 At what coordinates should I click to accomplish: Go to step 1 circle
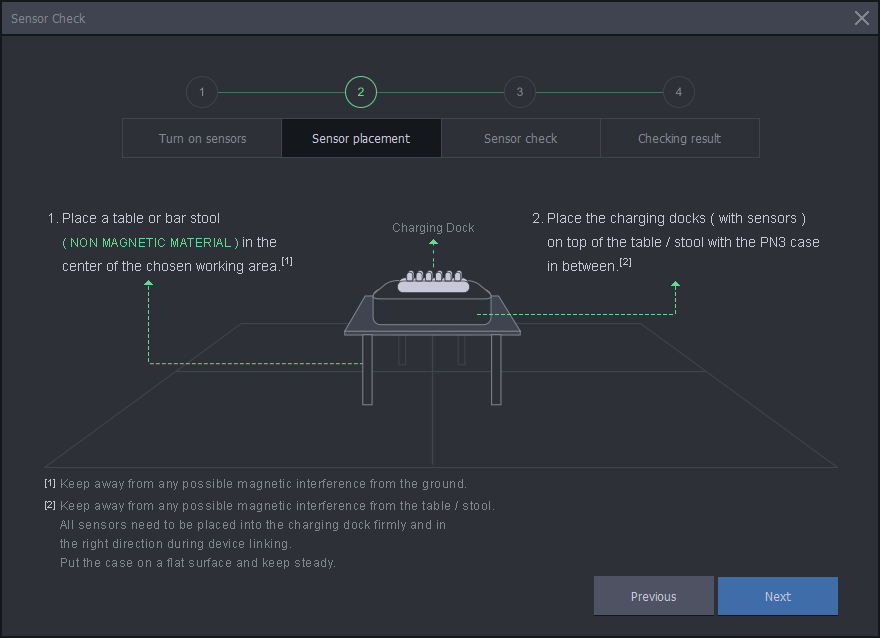[x=202, y=92]
